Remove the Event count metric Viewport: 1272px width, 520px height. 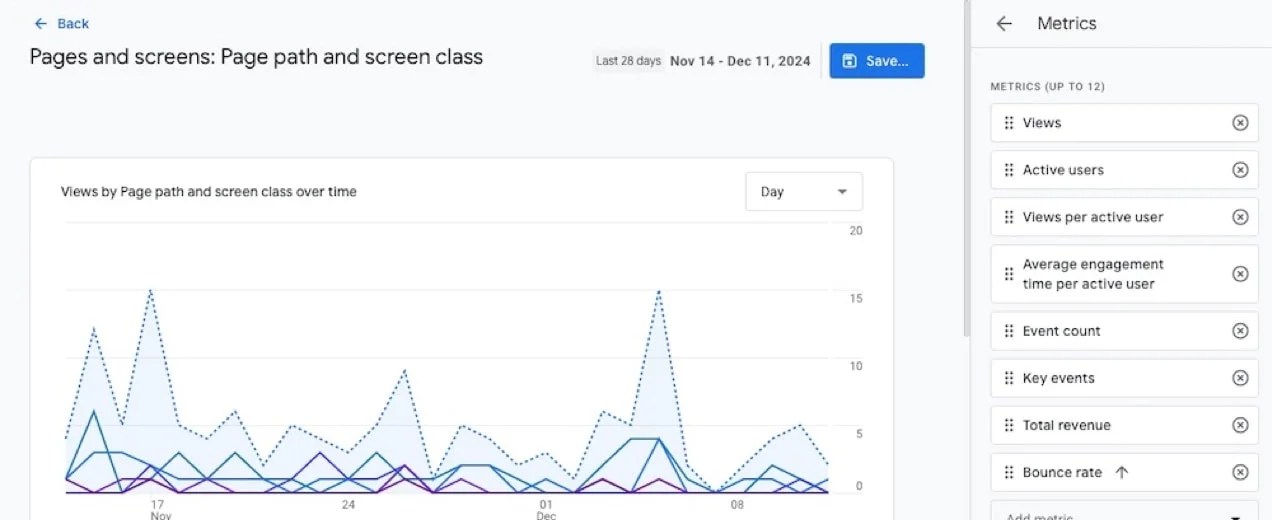(x=1240, y=331)
